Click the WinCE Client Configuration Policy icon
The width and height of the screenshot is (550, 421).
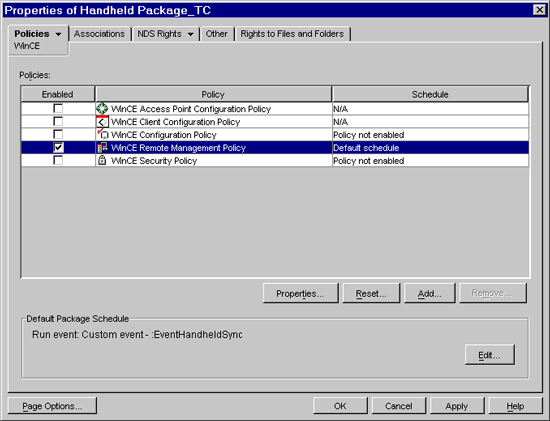(x=102, y=122)
